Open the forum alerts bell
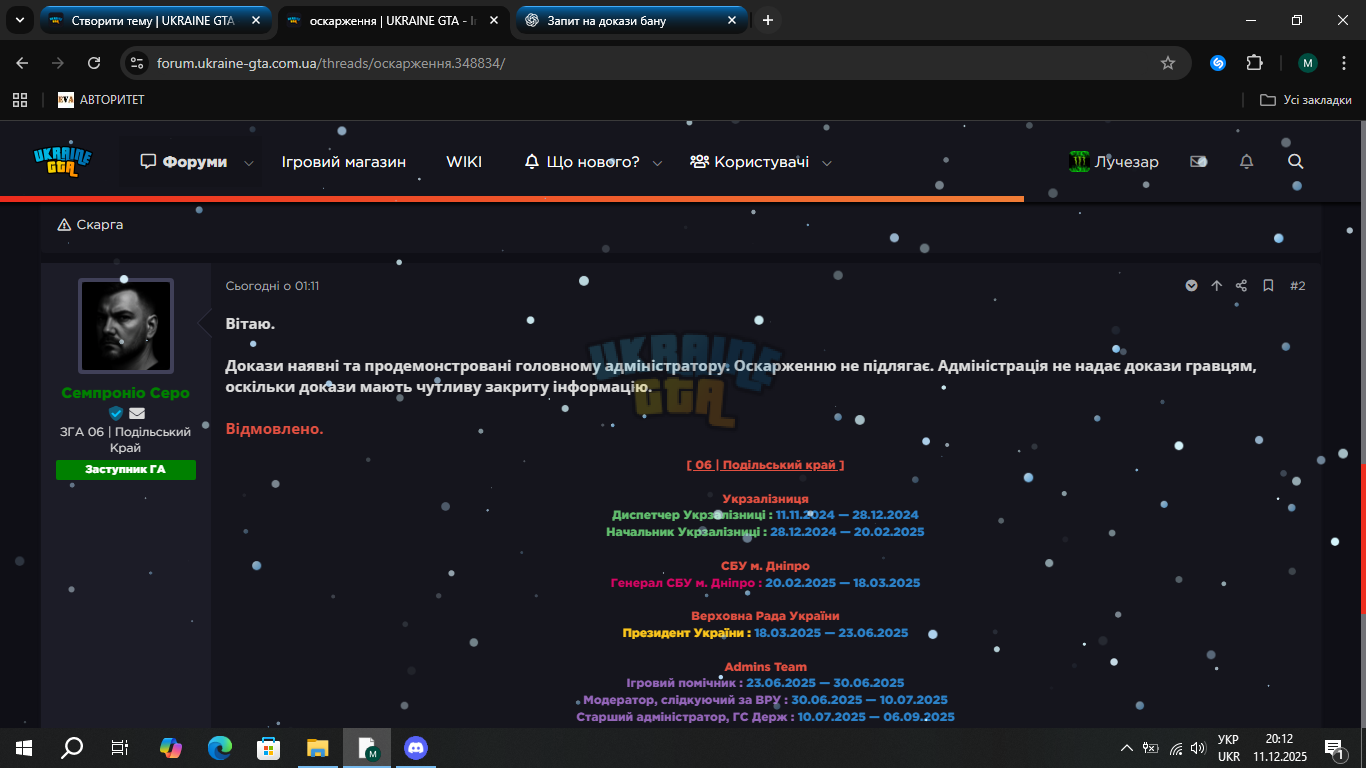1366x768 pixels. 1246,162
